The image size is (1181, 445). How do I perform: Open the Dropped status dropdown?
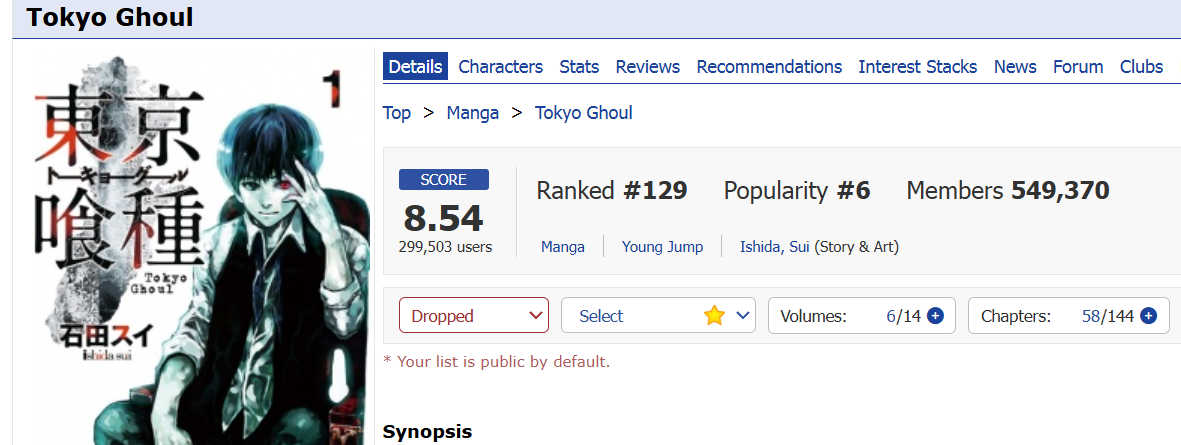(474, 315)
